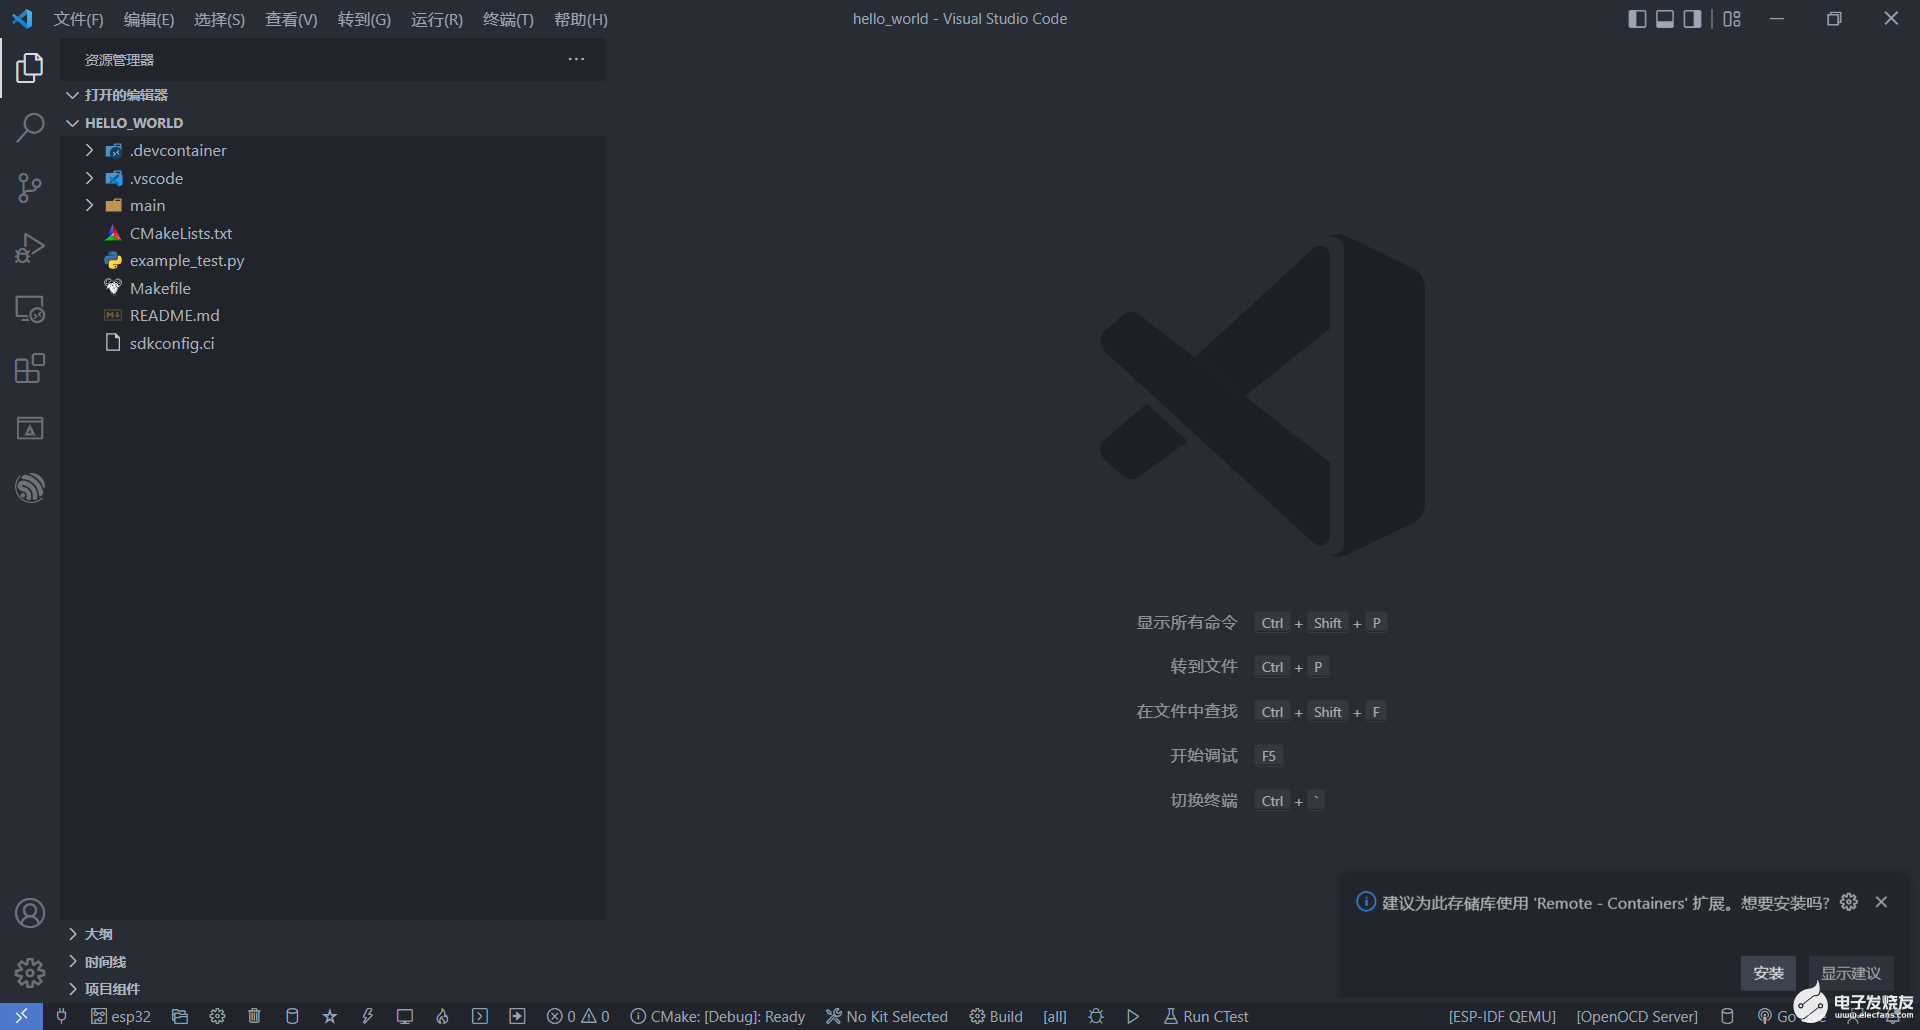Screen dimensions: 1920x1030
Task: Open SDK configuration editor gear icon
Action: point(217,1016)
